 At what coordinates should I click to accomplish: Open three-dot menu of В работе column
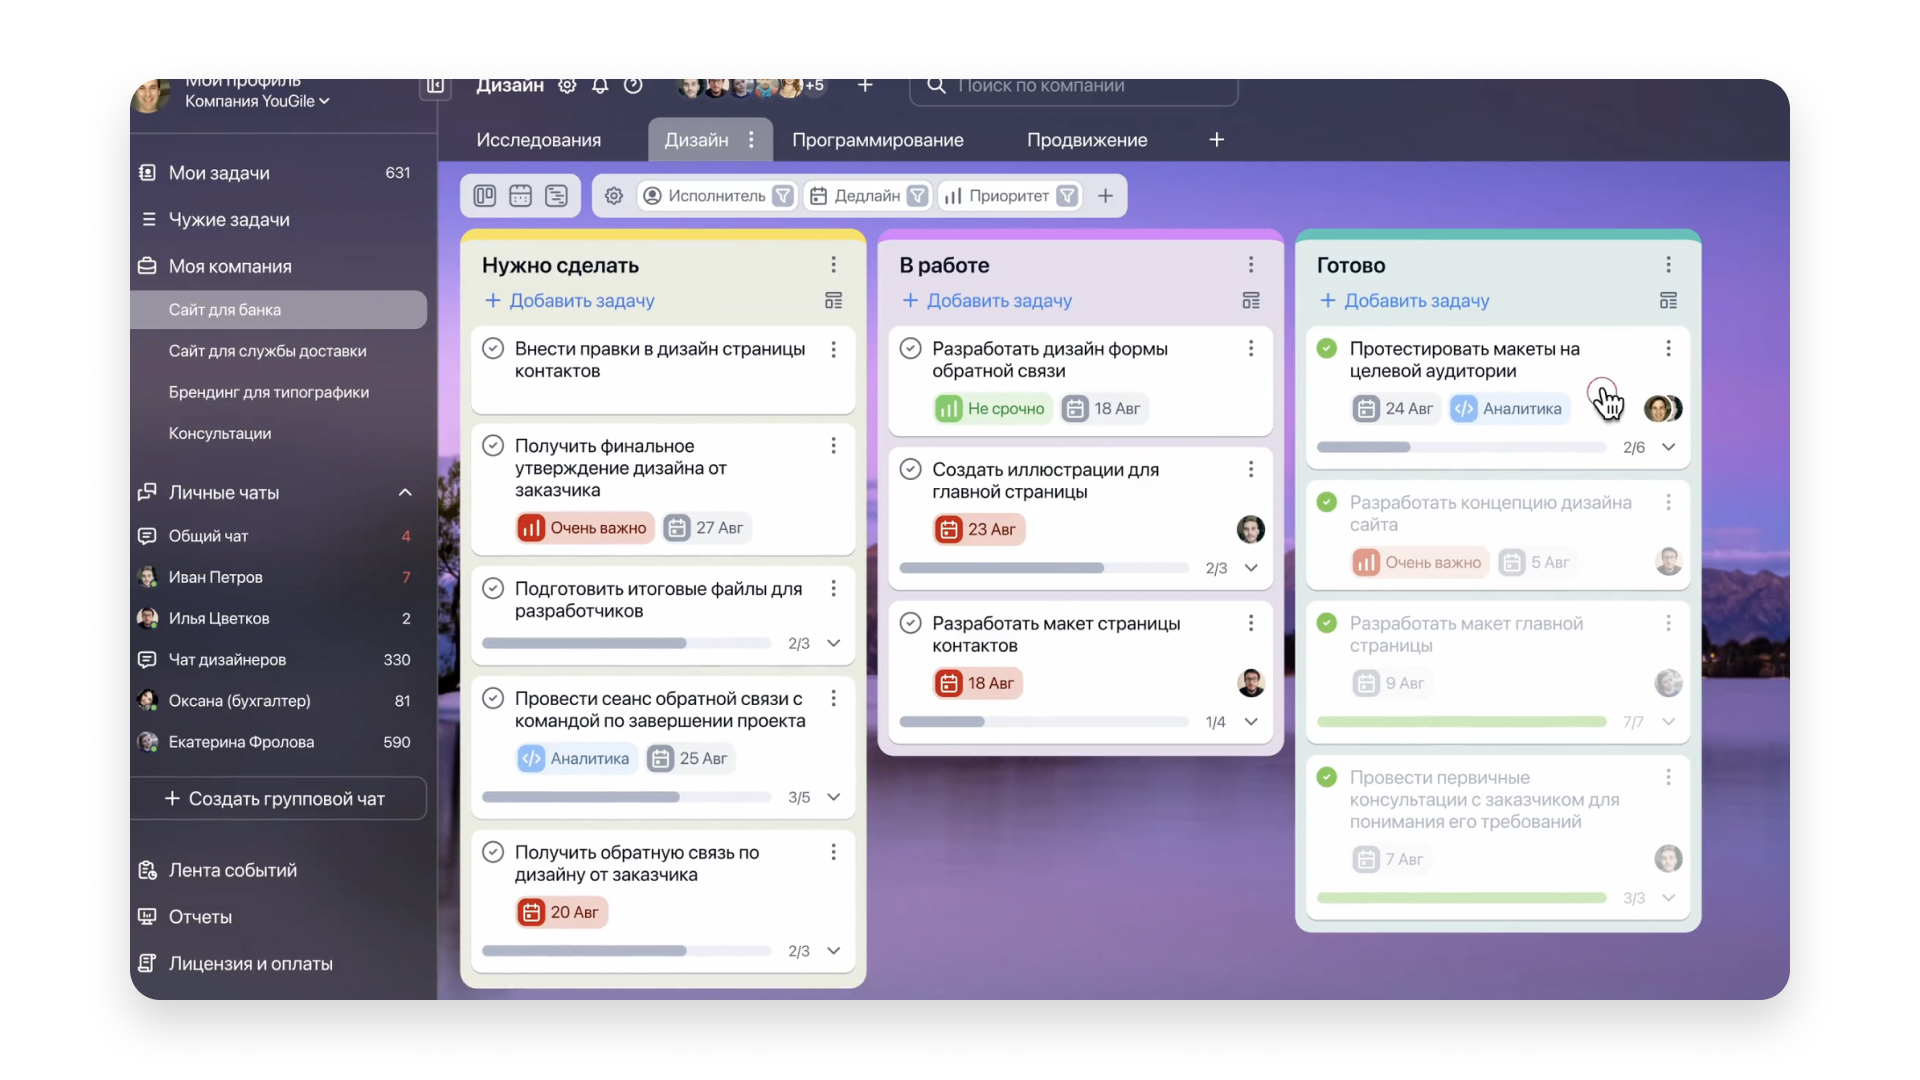(x=1250, y=265)
